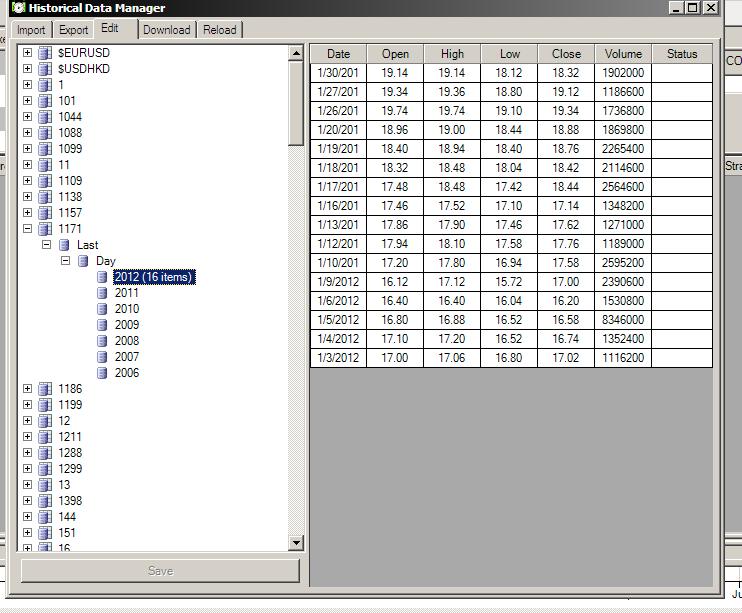Click cylinder icon of 2012 (16 items)
The height and width of the screenshot is (613, 742).
[102, 277]
